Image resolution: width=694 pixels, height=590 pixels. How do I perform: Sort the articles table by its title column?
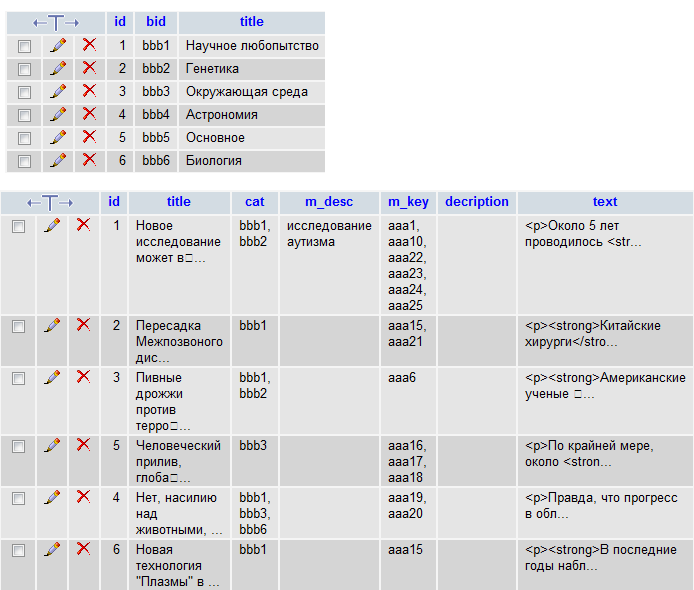click(179, 202)
